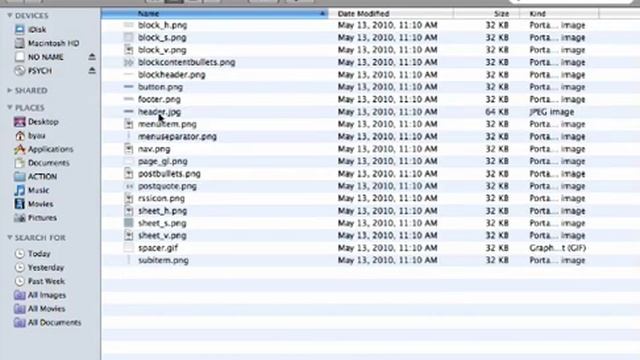Image resolution: width=640 pixels, height=360 pixels.
Task: Select the file spacer.gif
Action: click(158, 248)
